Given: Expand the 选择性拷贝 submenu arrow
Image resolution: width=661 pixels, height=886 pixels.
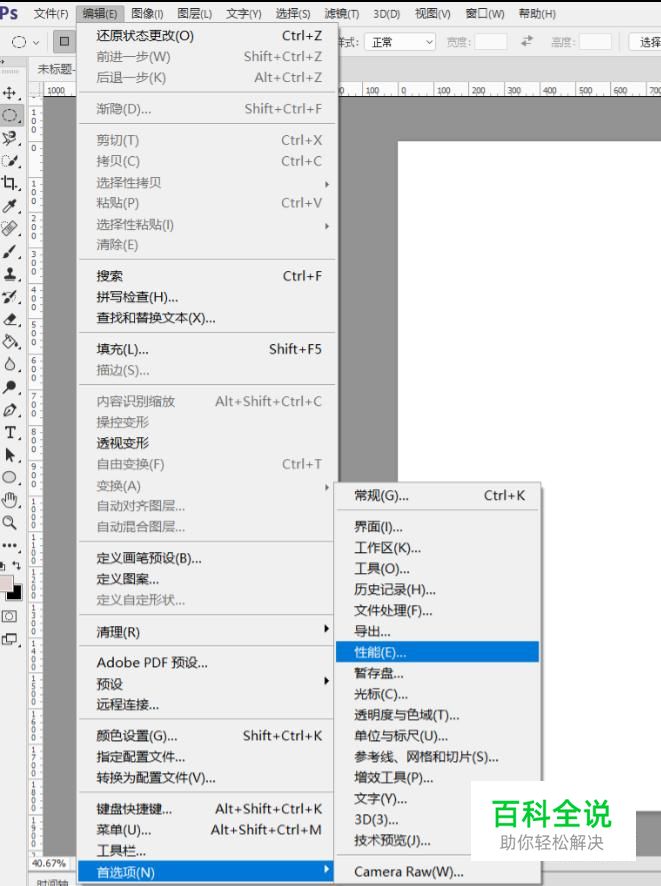Looking at the screenshot, I should pyautogui.click(x=327, y=184).
